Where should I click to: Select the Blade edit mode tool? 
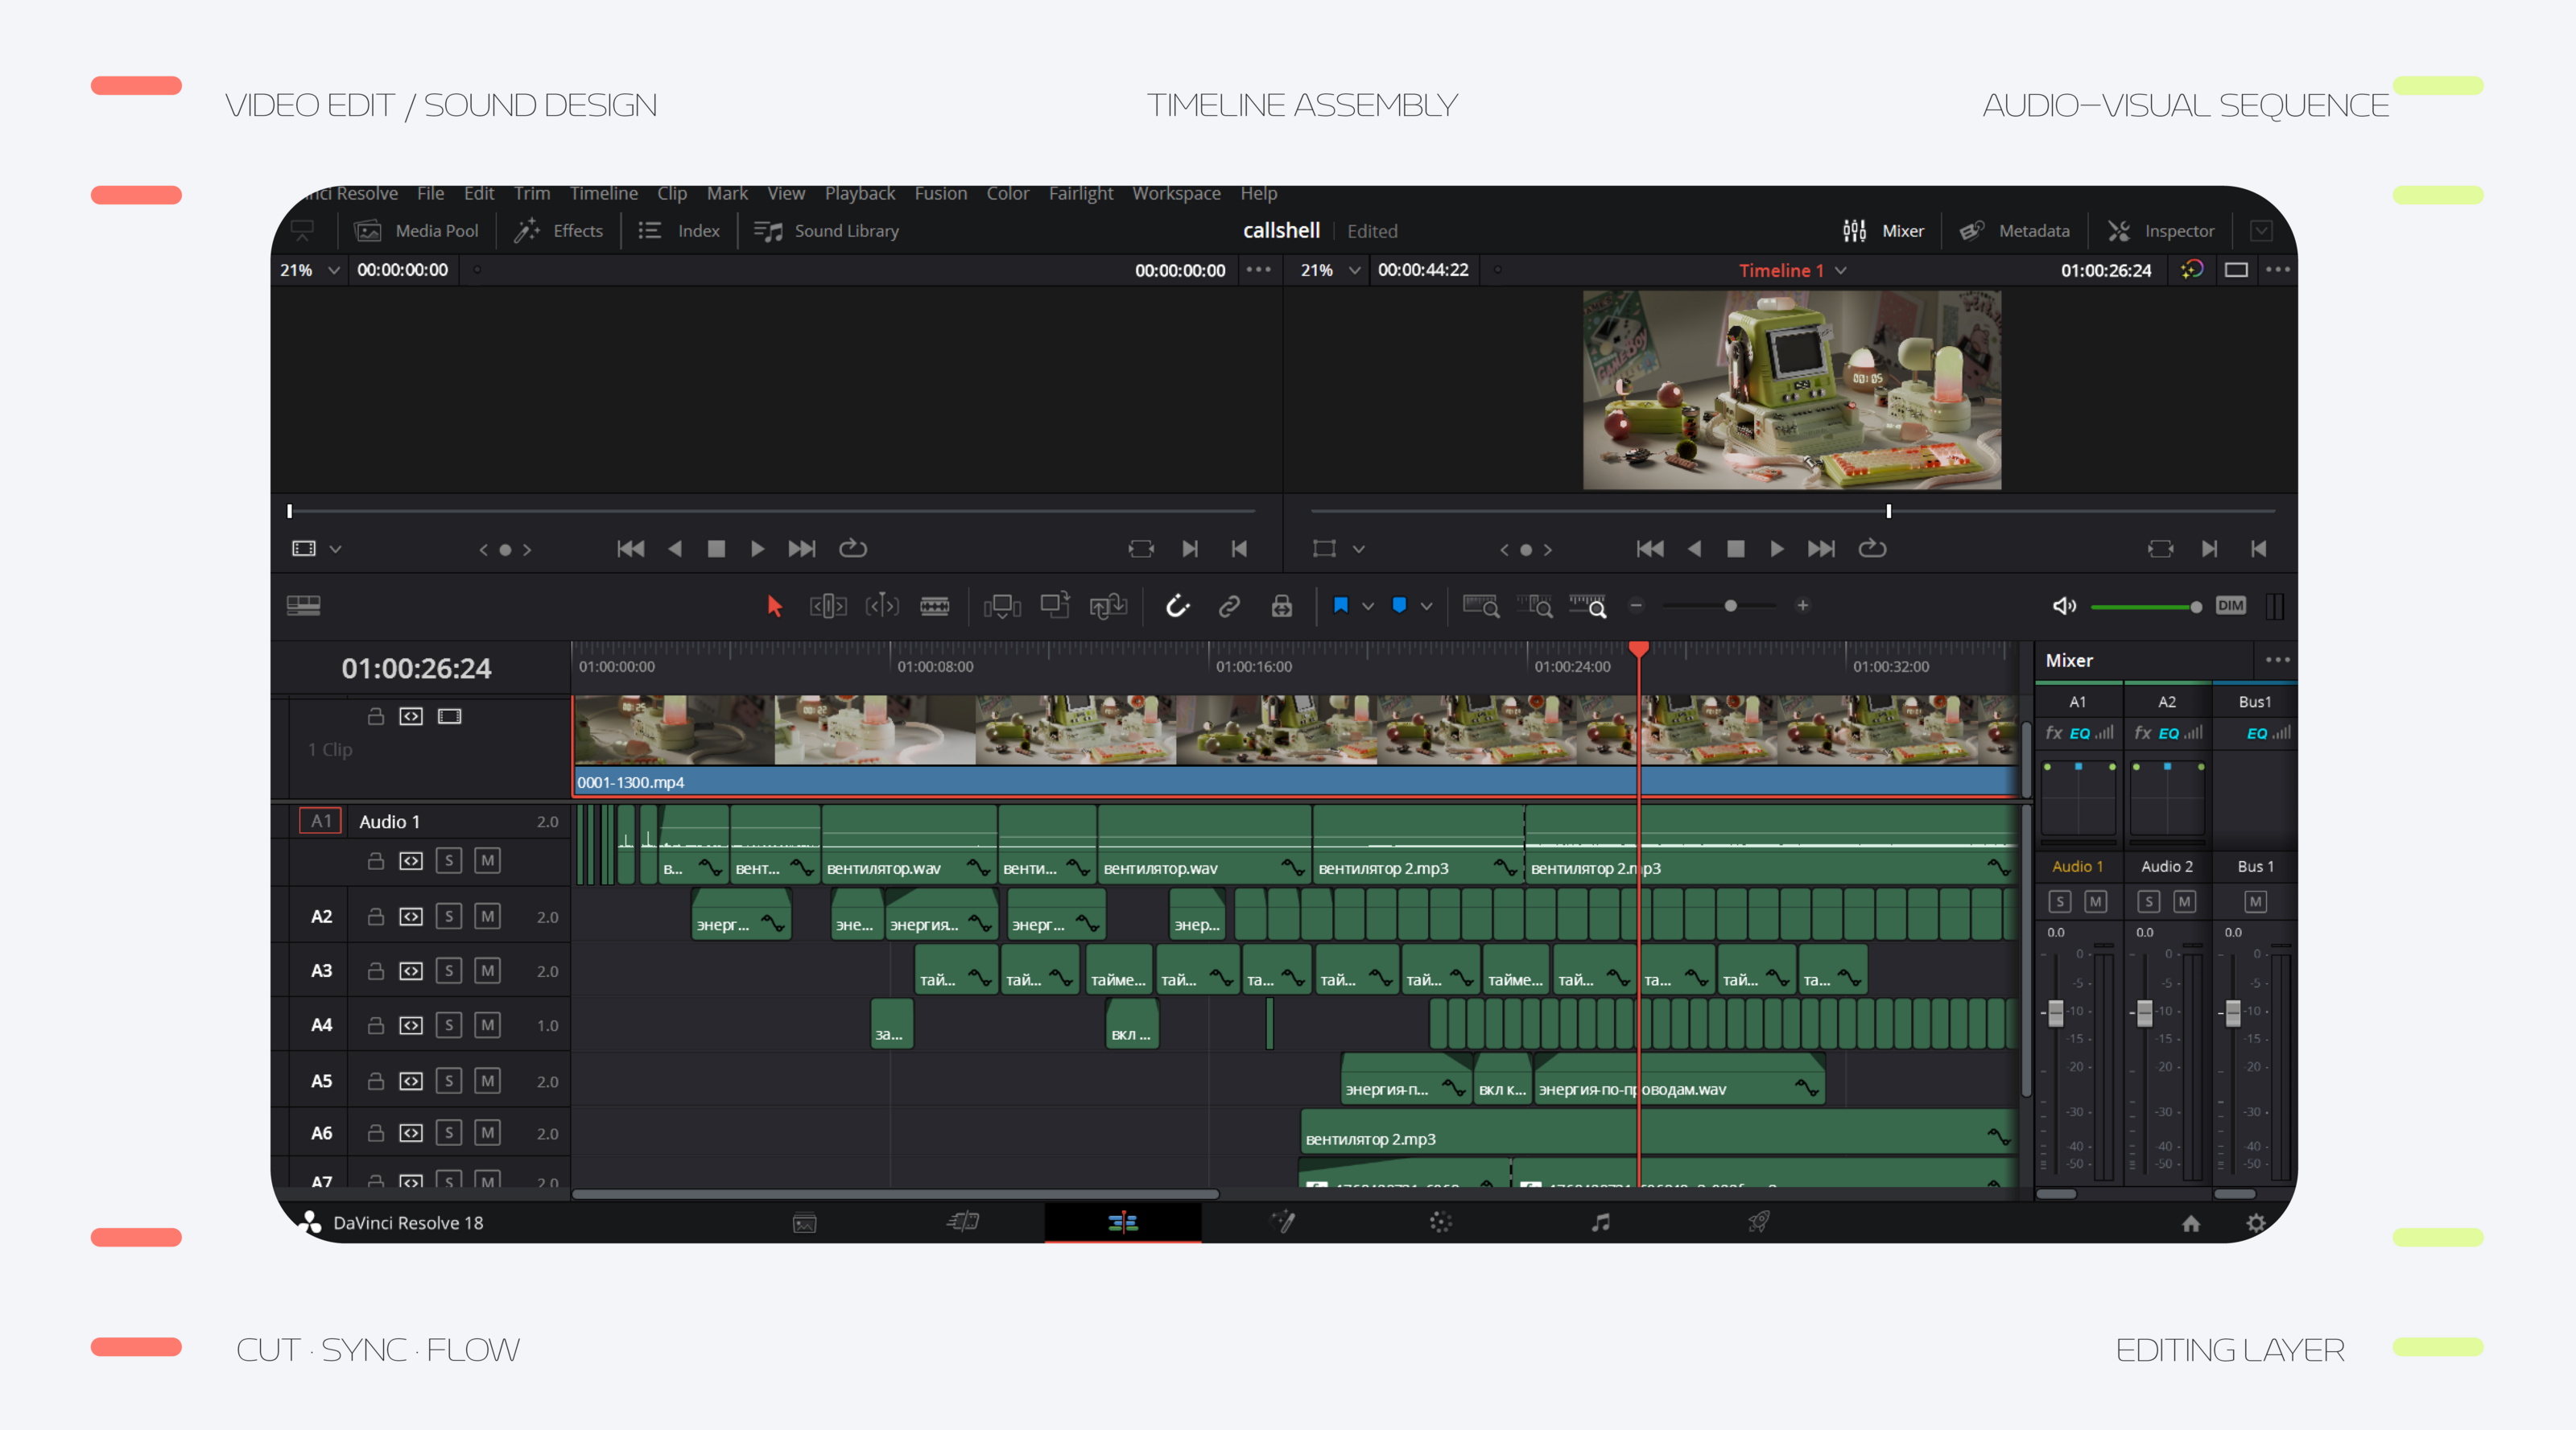[934, 606]
